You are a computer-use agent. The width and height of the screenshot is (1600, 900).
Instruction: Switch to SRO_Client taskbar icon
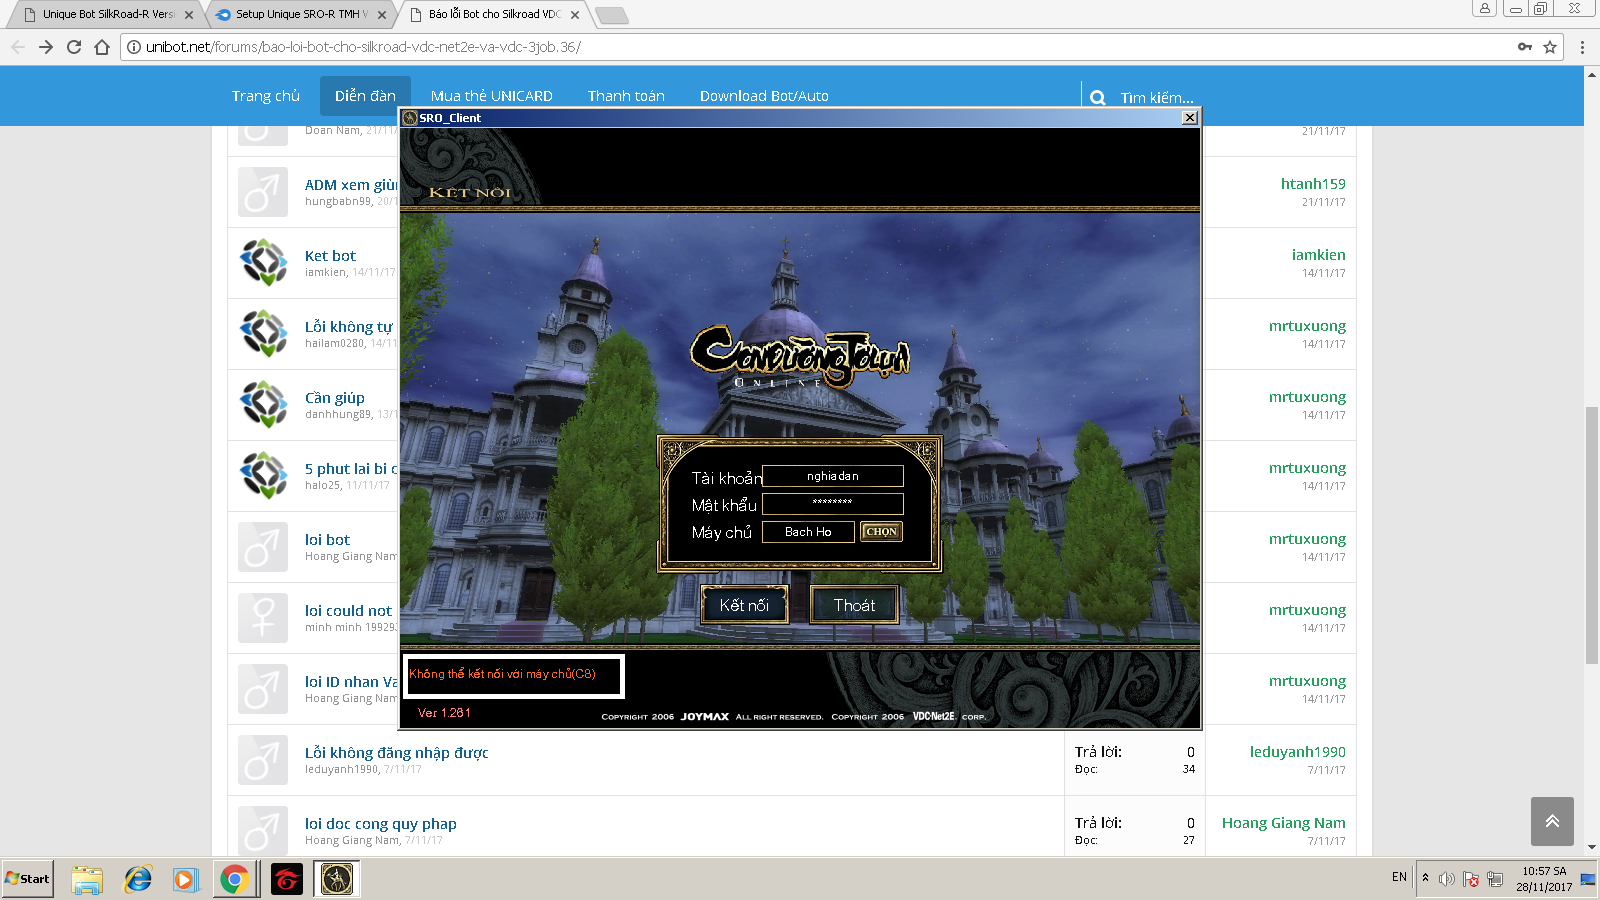[x=337, y=879]
